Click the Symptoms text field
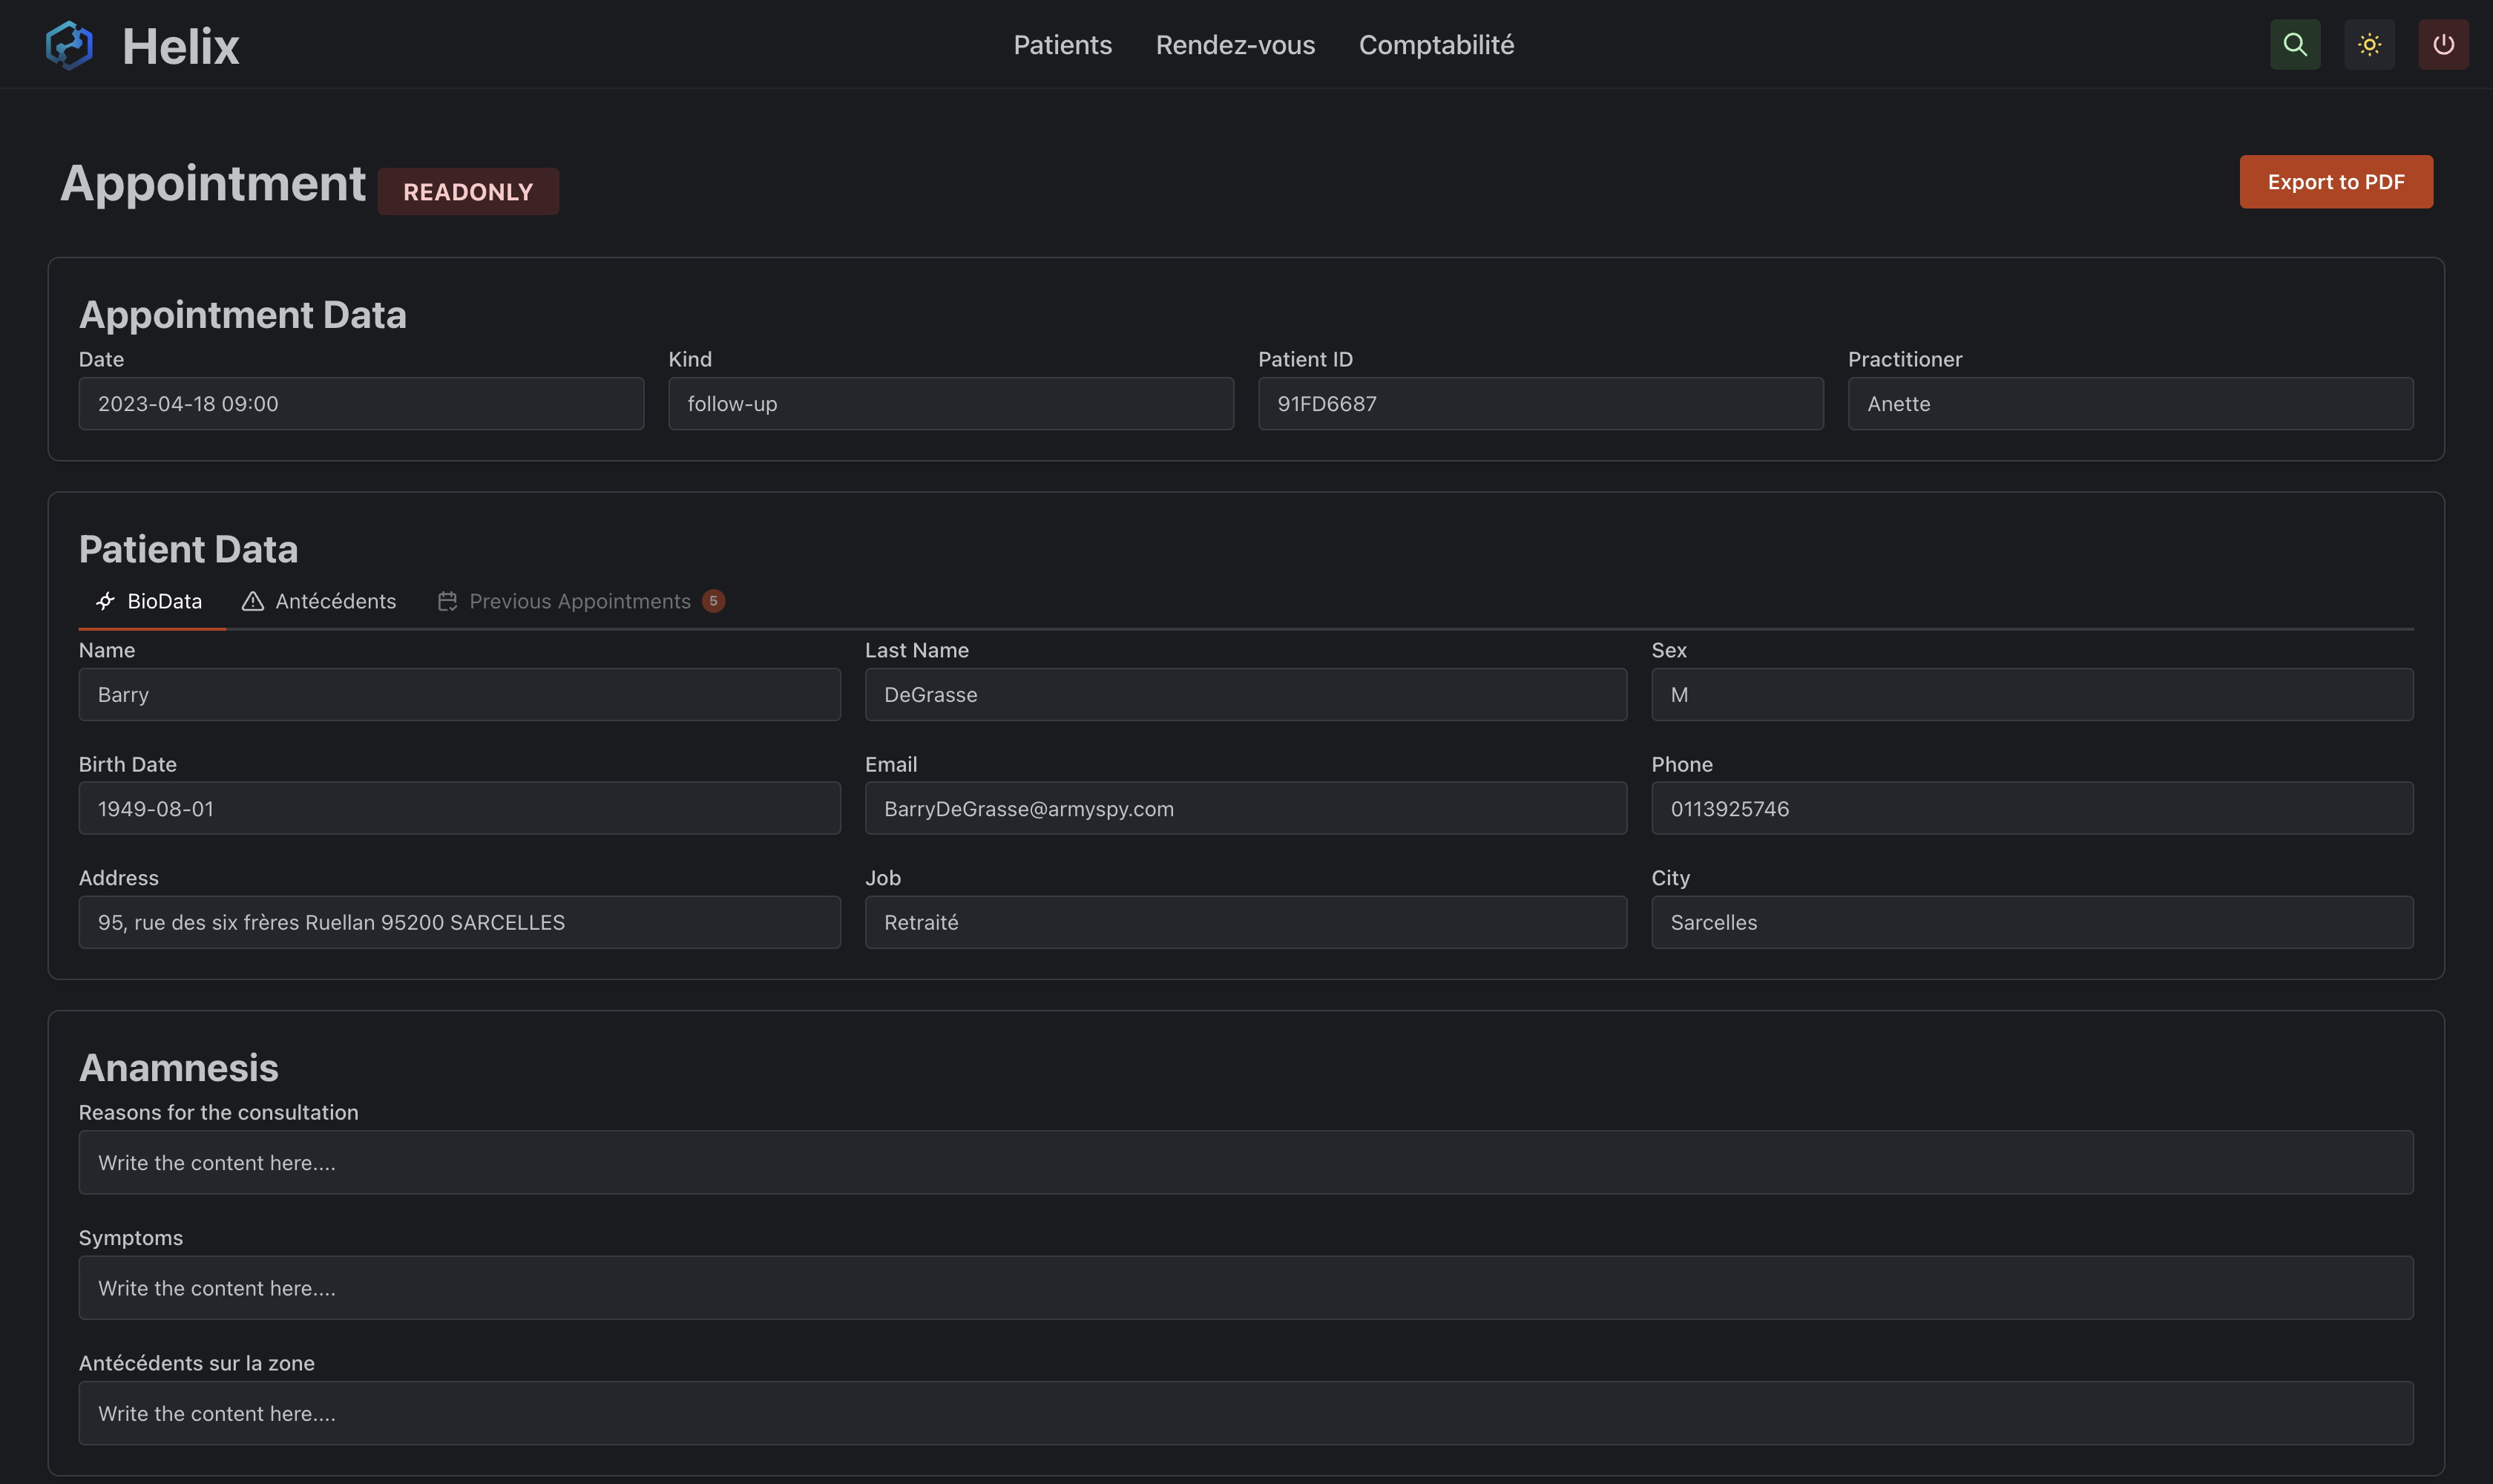Screen dimensions: 2493x1484 pyautogui.click(x=1245, y=1288)
